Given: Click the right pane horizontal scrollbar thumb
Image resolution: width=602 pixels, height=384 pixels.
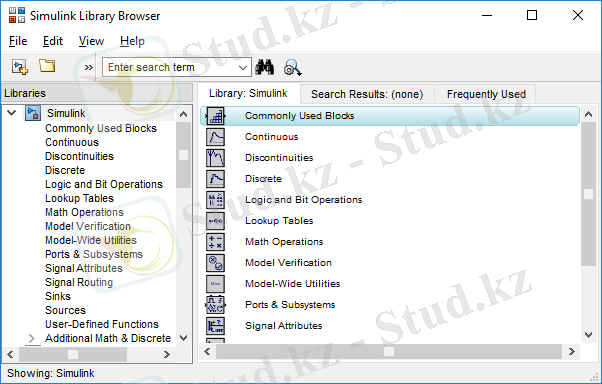Looking at the screenshot, I should pos(389,351).
